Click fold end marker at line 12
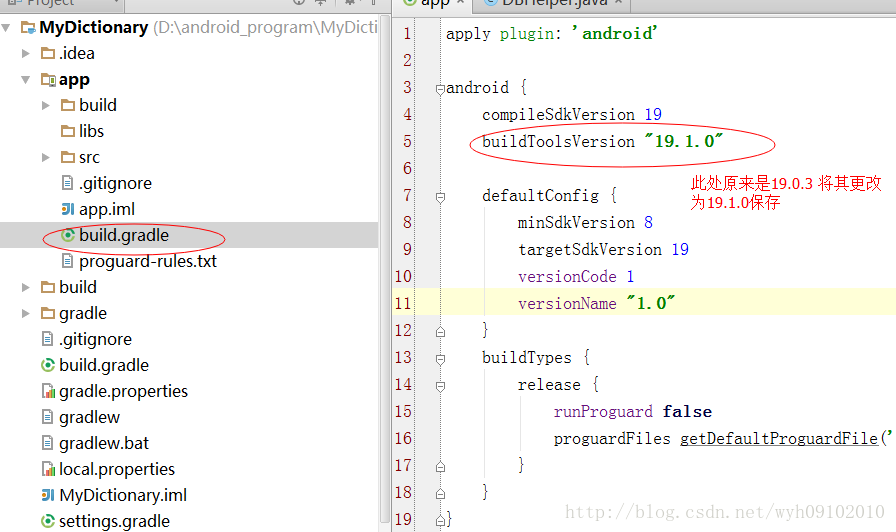 pos(440,331)
